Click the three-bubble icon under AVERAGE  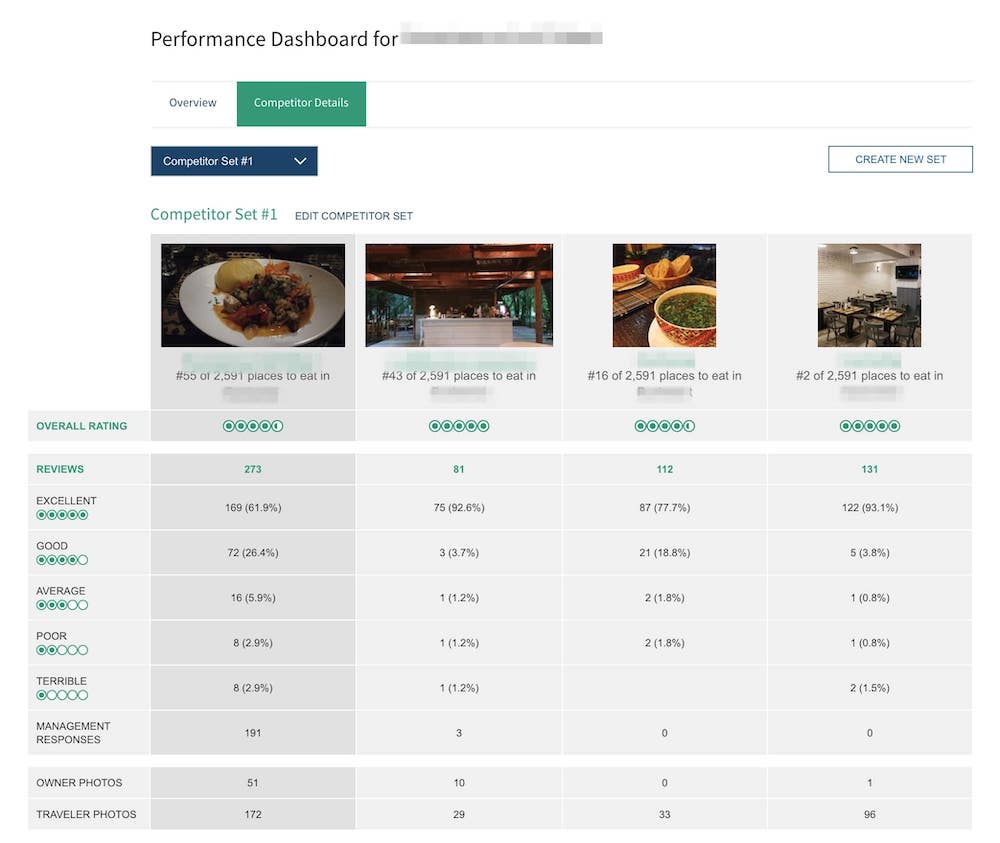coord(62,605)
